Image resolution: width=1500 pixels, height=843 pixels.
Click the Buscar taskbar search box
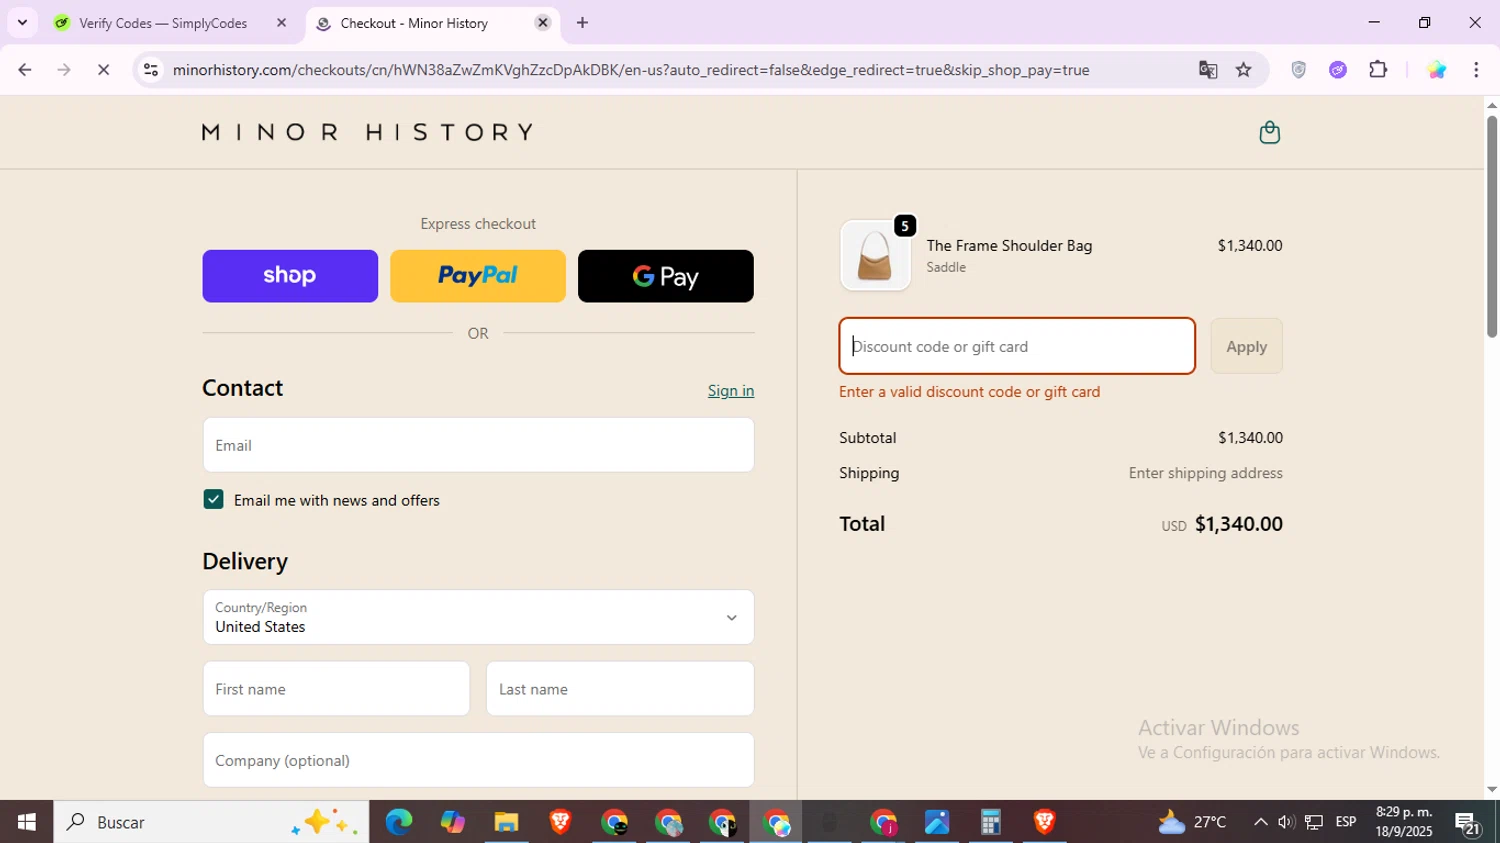[x=210, y=822]
